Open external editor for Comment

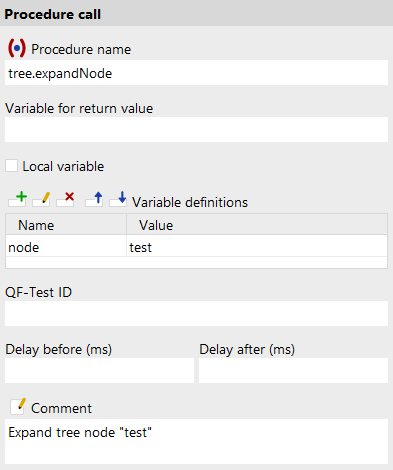[x=18, y=406]
